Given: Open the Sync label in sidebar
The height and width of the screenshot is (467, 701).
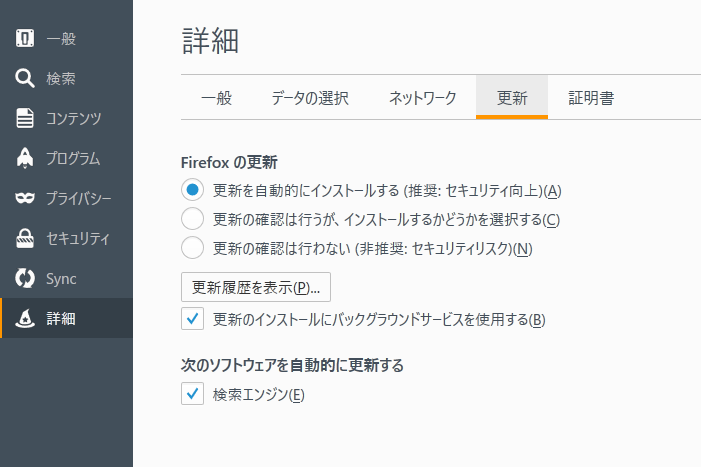Looking at the screenshot, I should tap(61, 279).
